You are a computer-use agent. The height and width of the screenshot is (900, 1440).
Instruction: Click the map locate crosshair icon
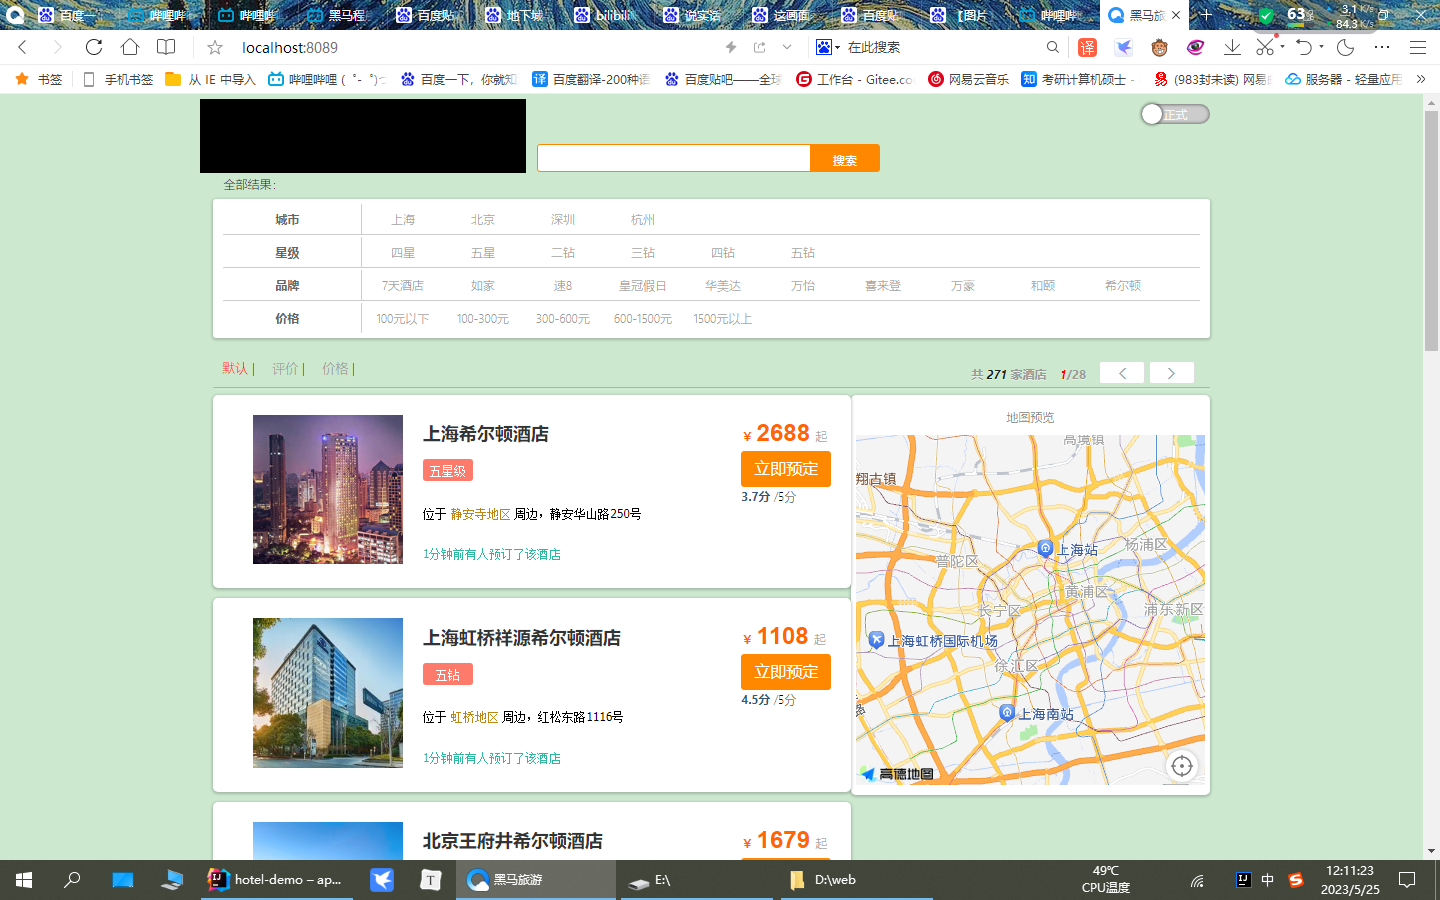pyautogui.click(x=1182, y=766)
